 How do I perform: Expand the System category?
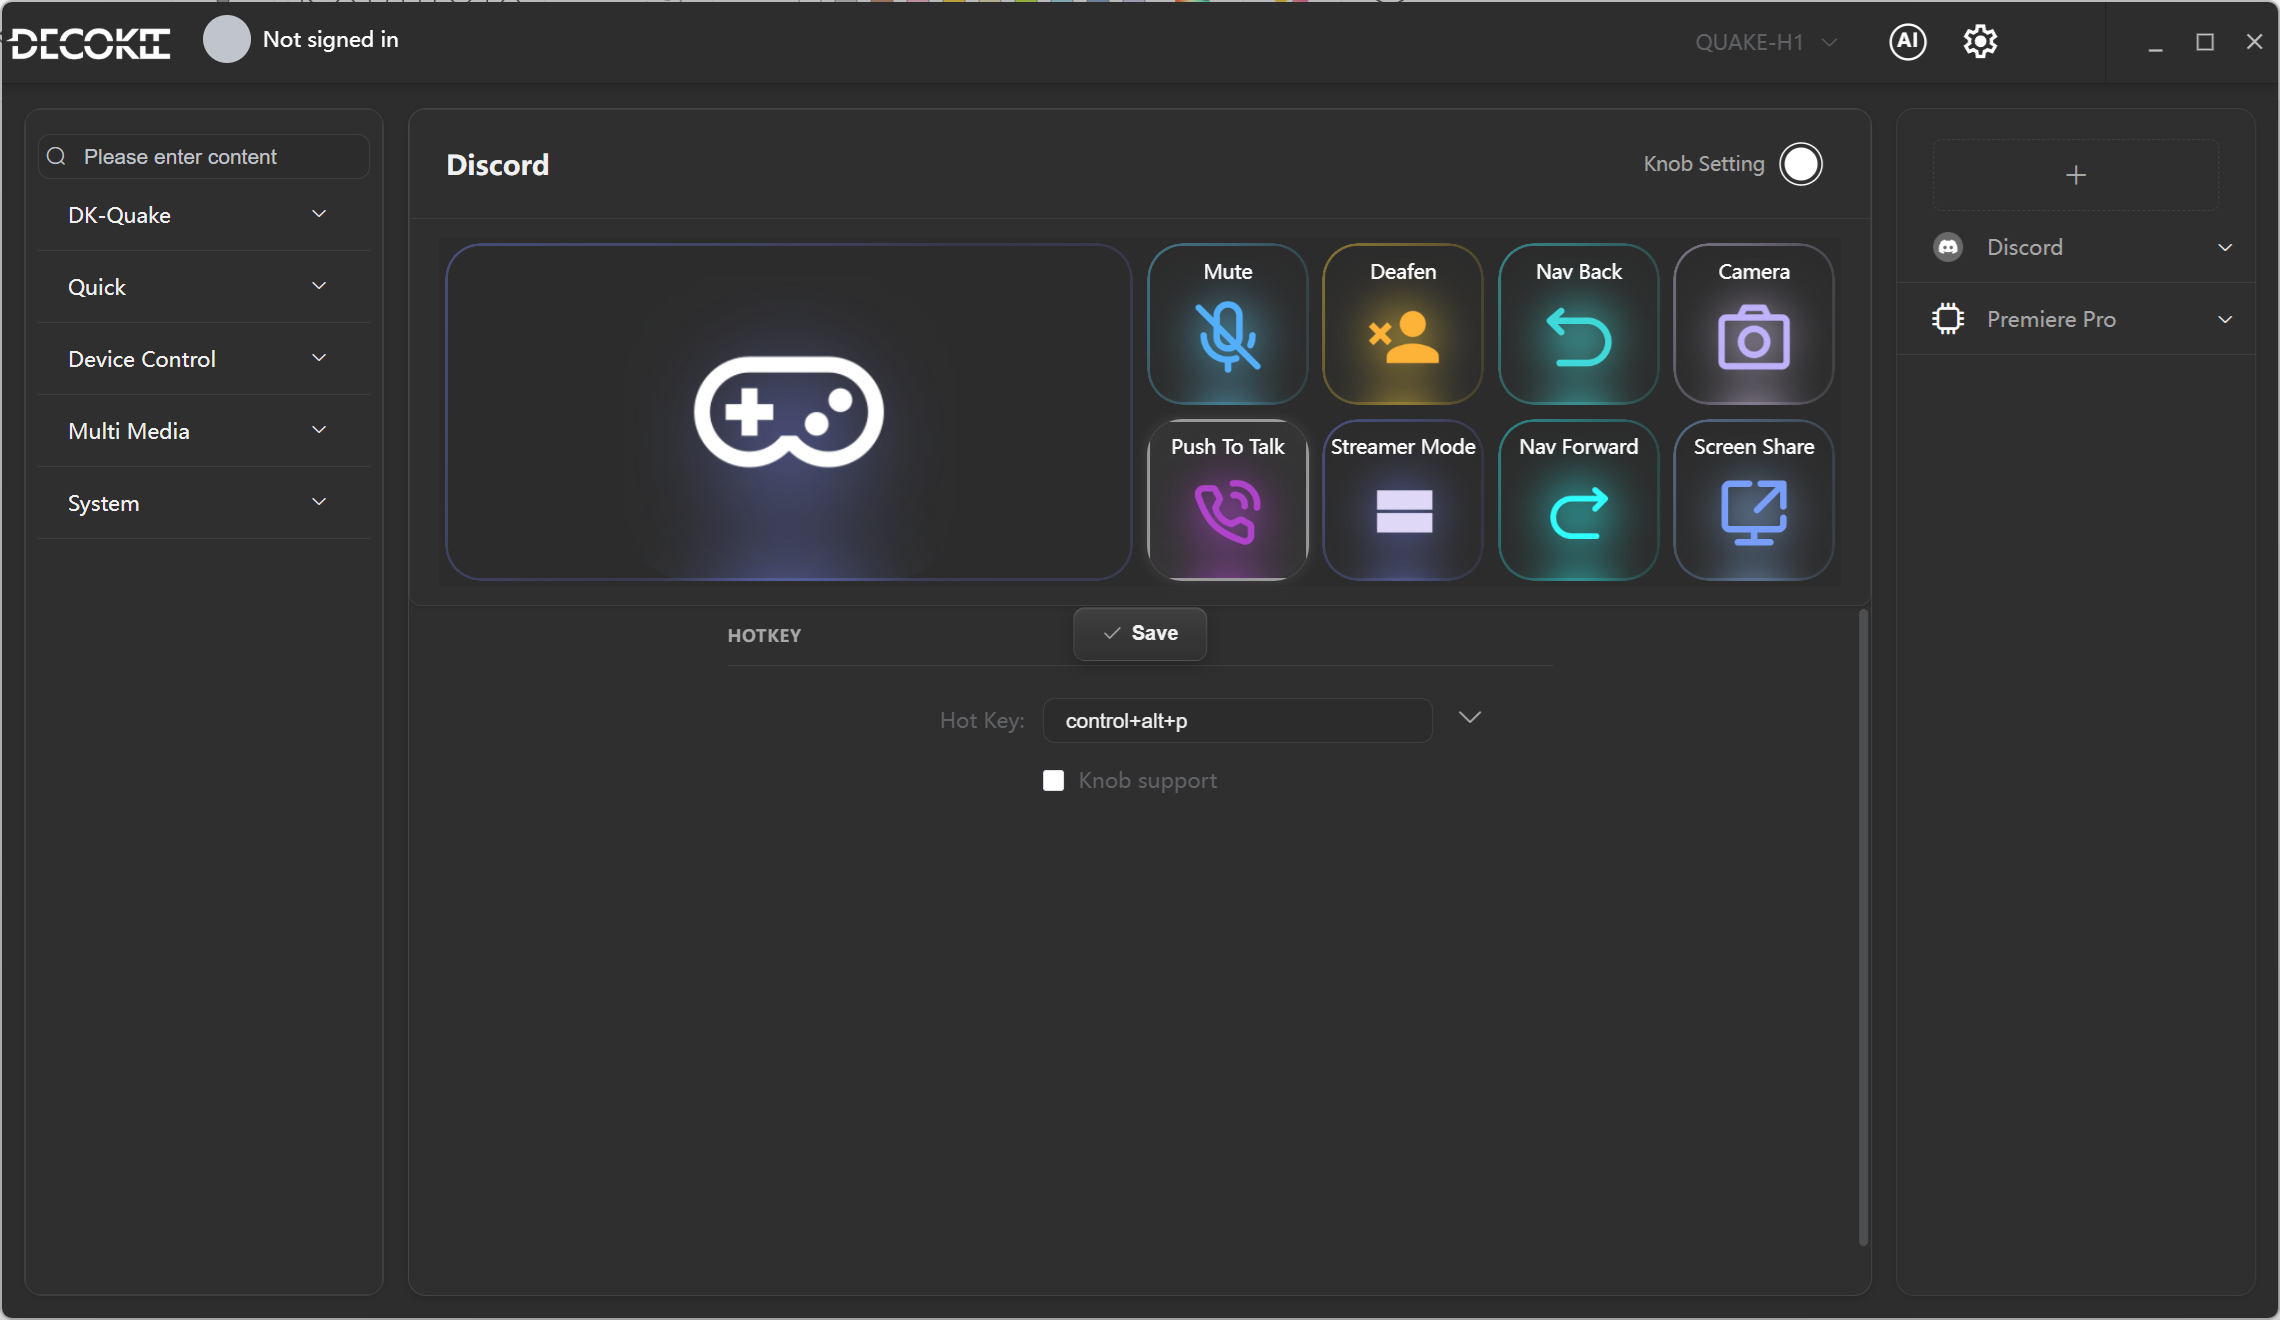pyautogui.click(x=204, y=503)
